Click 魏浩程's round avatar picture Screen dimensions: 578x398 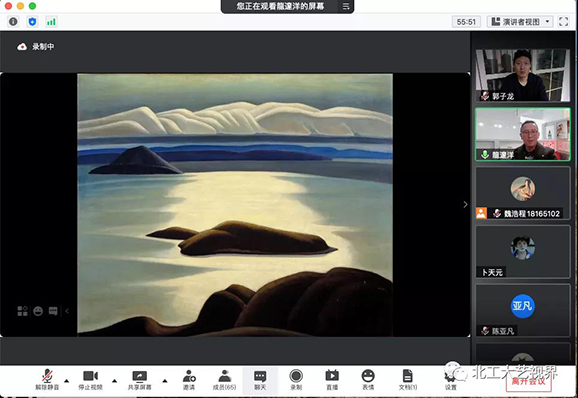[523, 188]
